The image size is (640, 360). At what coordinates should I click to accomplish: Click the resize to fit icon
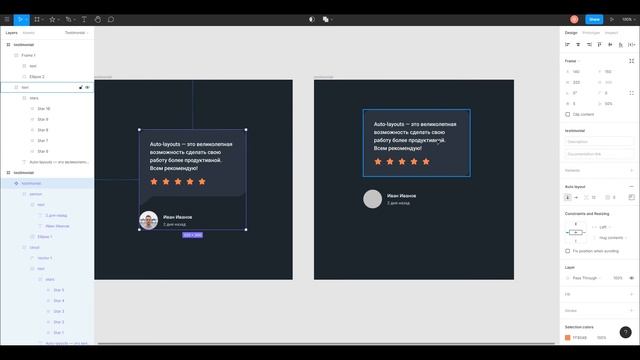tap(631, 61)
